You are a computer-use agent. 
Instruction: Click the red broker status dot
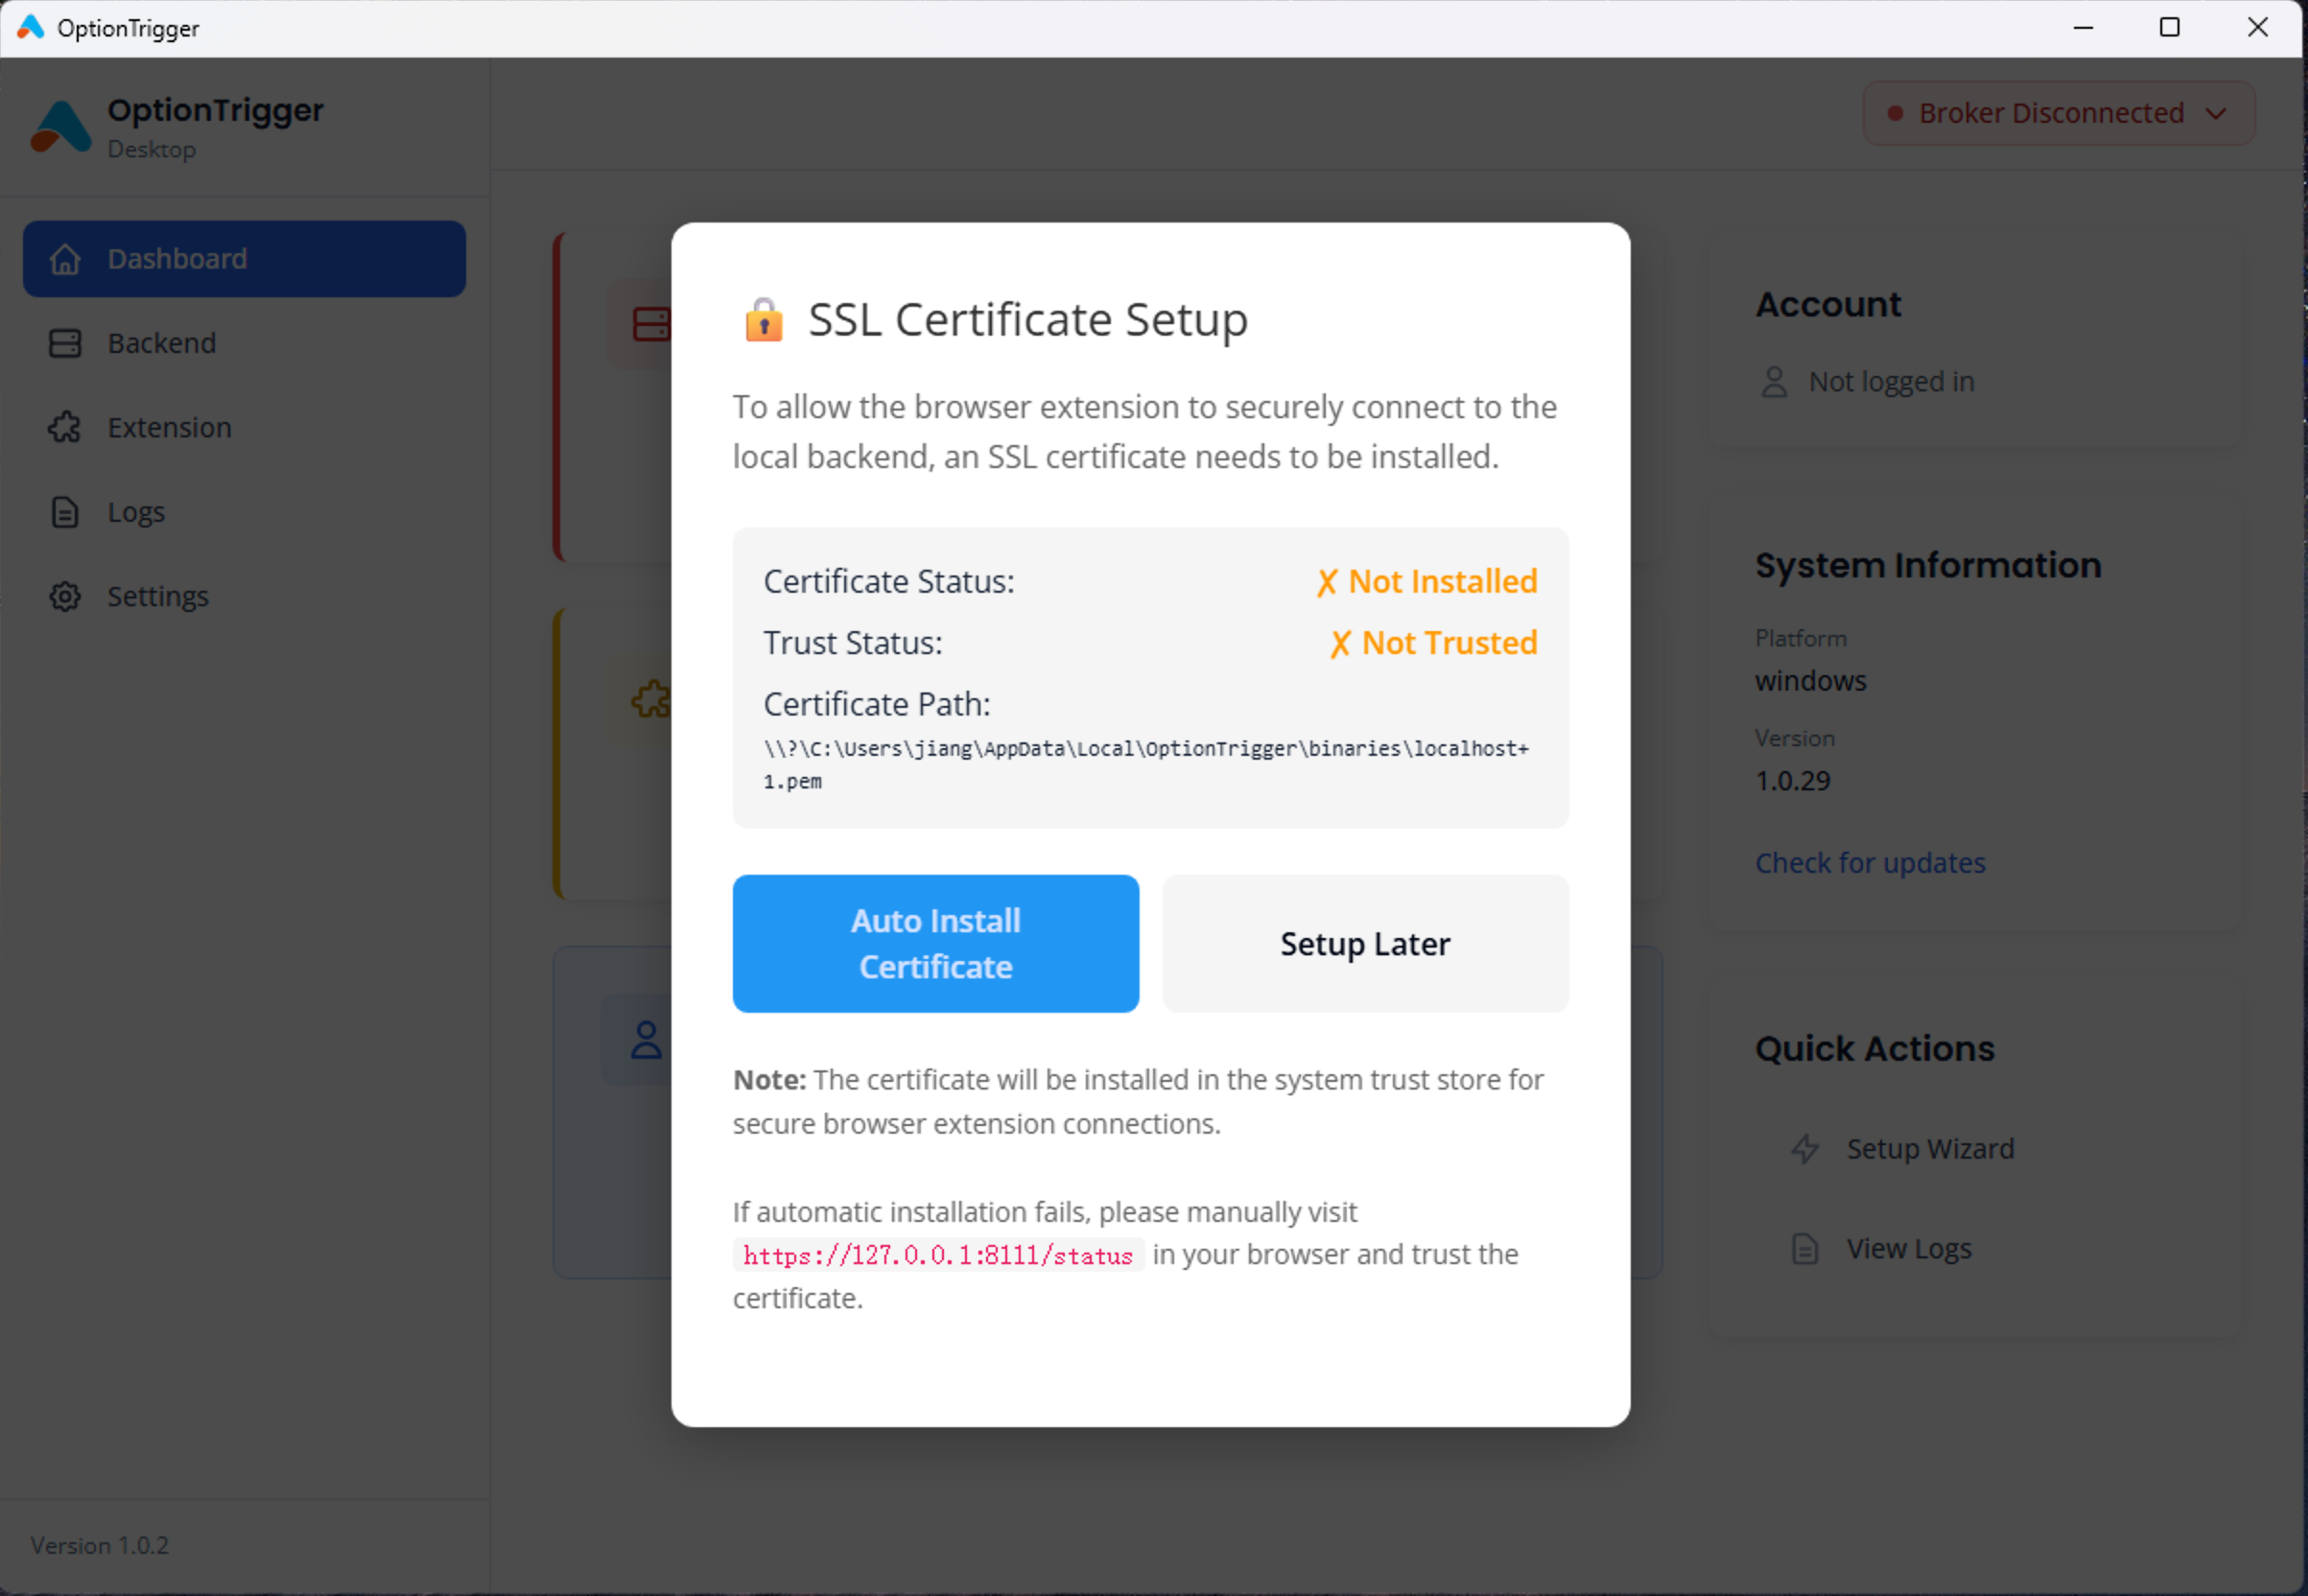point(1894,113)
